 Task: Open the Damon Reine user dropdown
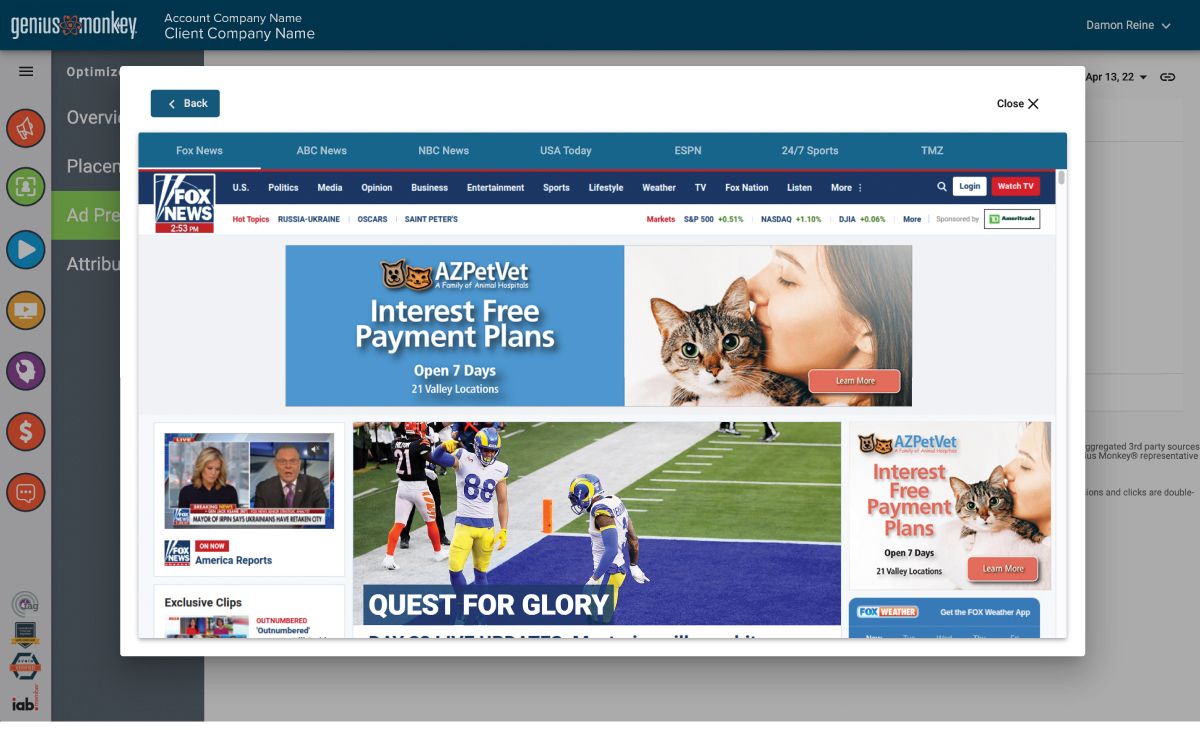pyautogui.click(x=1128, y=25)
